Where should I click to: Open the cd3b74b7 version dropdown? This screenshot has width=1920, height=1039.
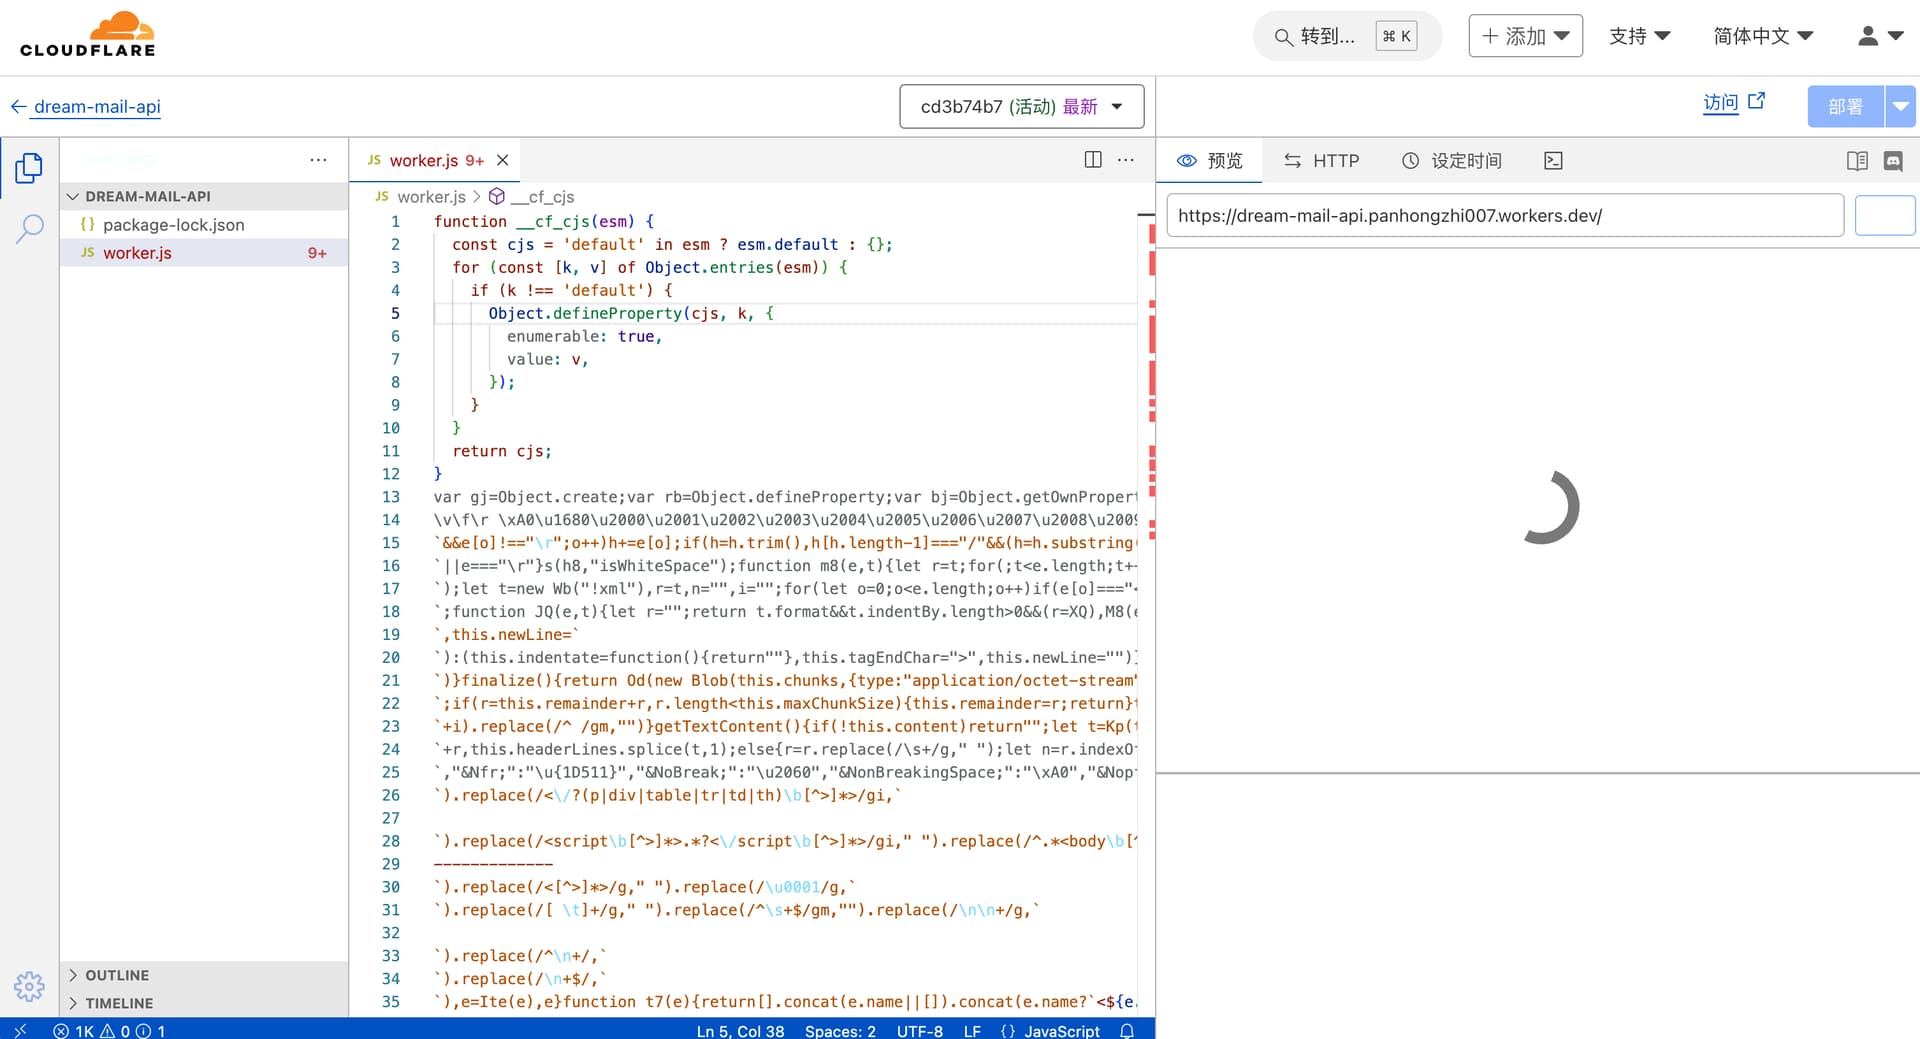click(1021, 106)
